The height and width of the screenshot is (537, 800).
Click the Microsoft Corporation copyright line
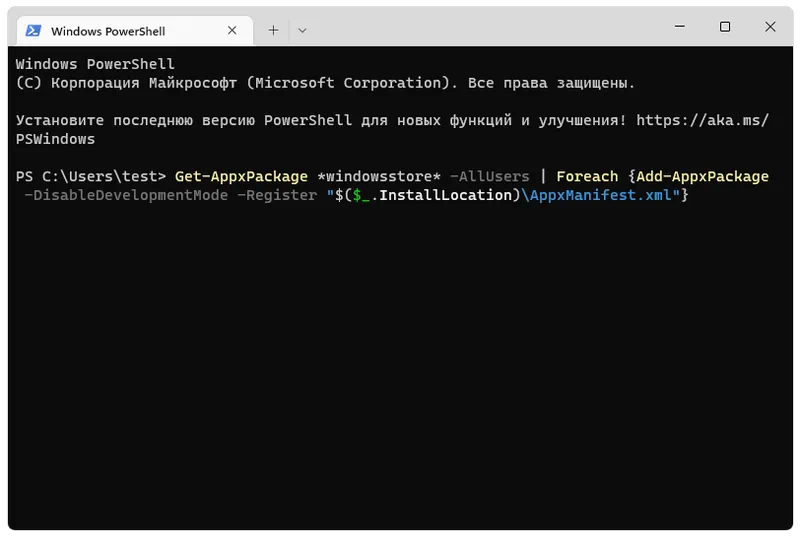[325, 83]
